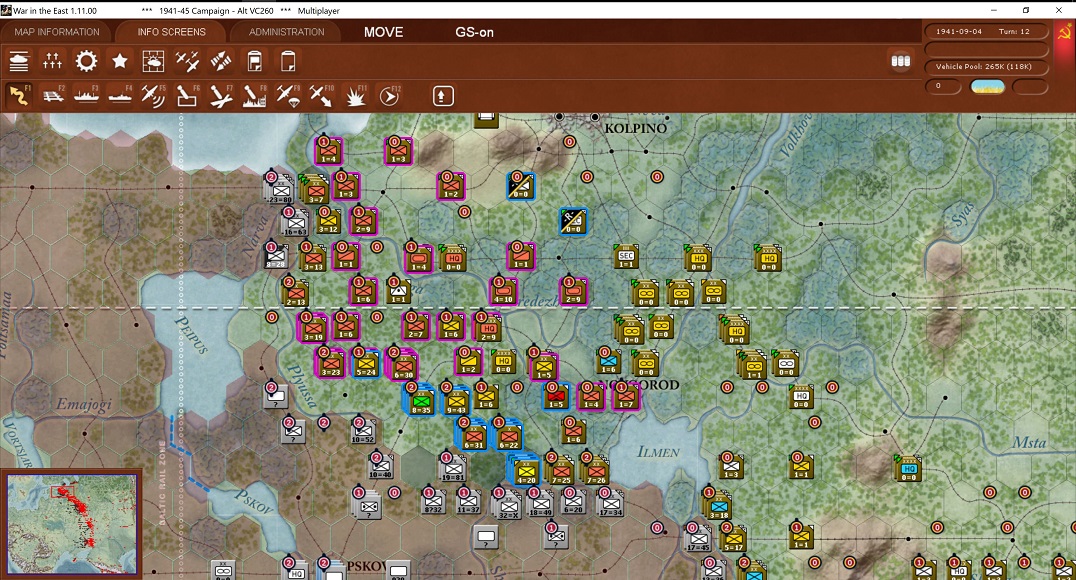
Task: Select the 4=10 unit counter
Action: click(x=504, y=292)
